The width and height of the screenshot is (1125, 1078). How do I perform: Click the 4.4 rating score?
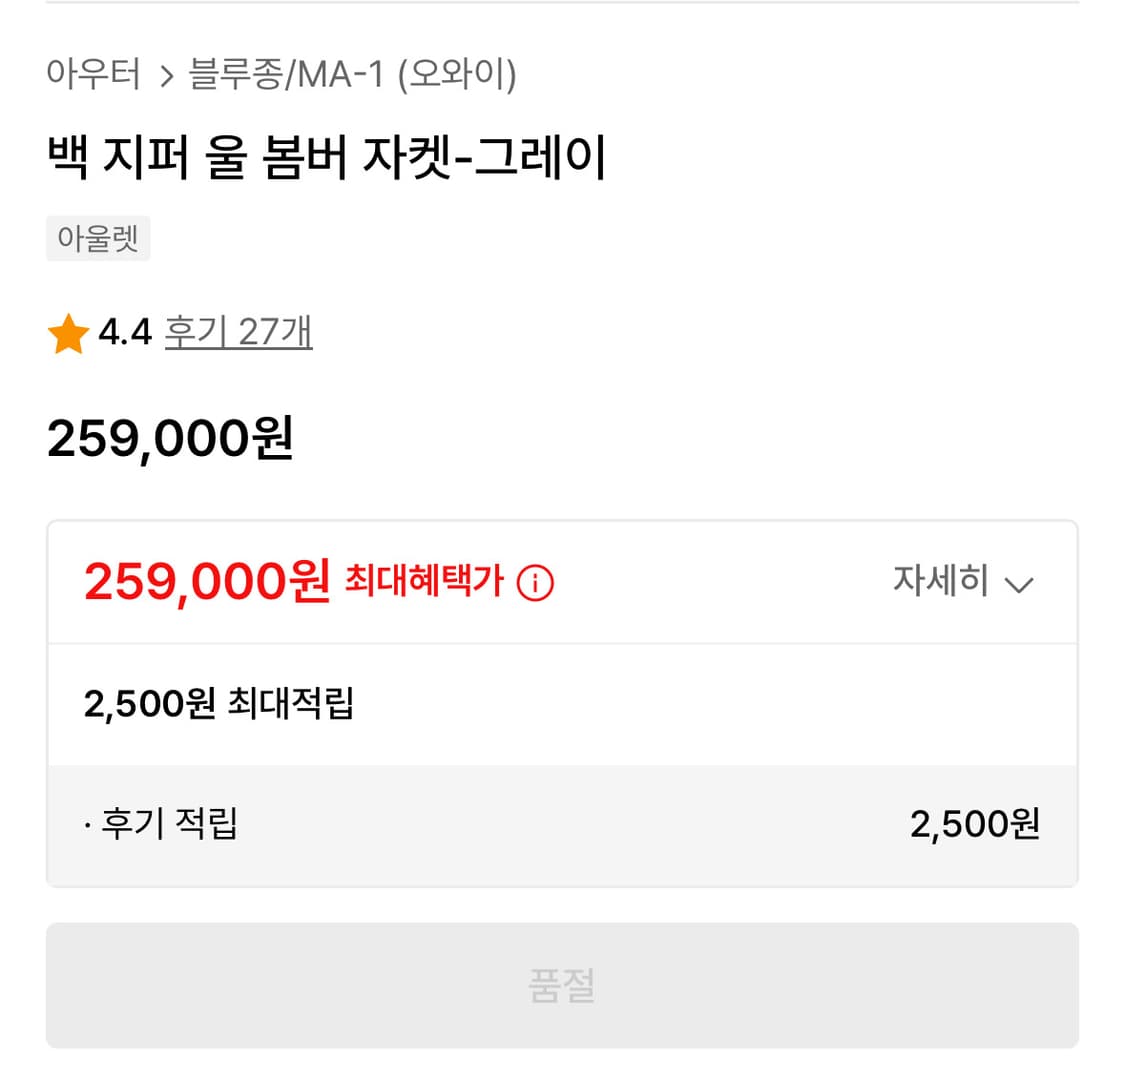pos(125,332)
